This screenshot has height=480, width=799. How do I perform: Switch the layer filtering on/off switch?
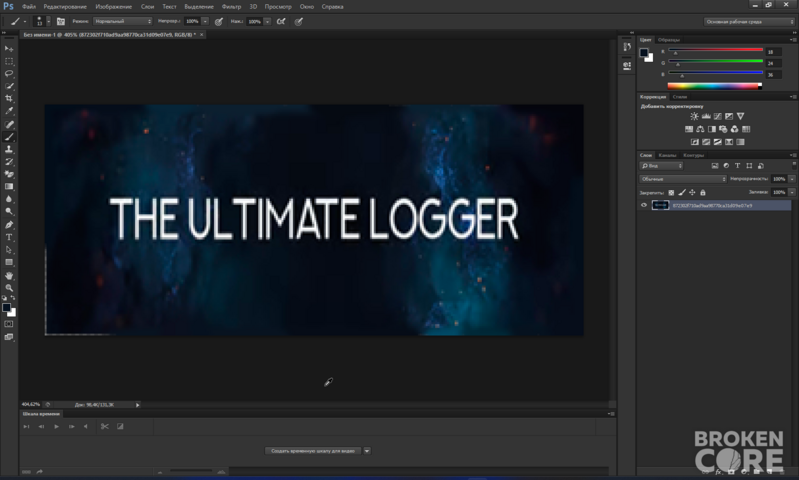coord(793,165)
